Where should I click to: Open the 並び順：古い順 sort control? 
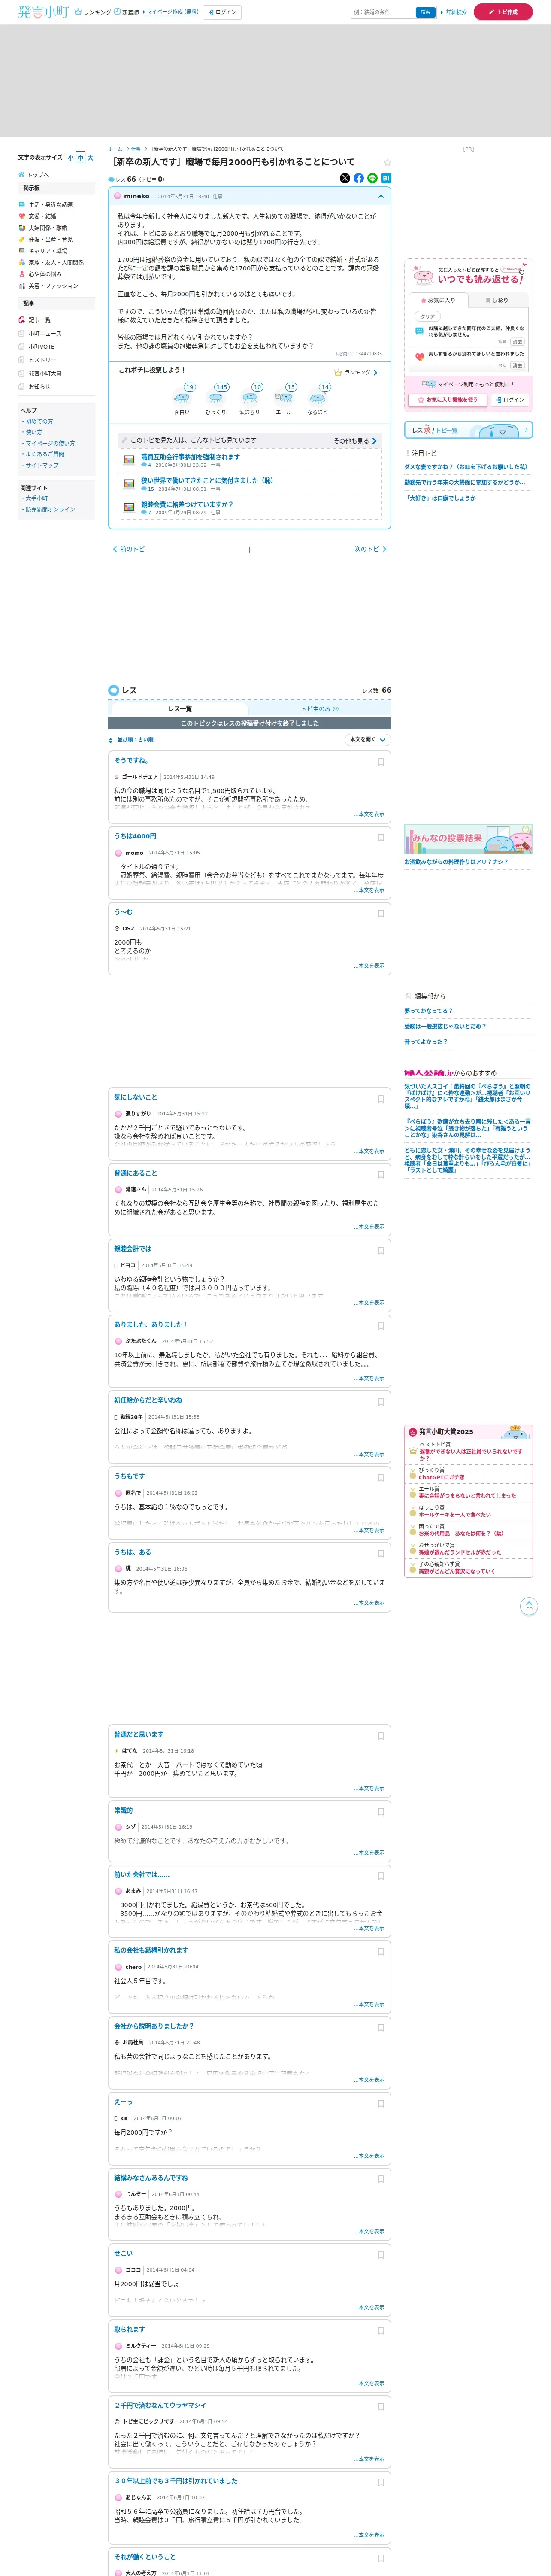click(131, 740)
